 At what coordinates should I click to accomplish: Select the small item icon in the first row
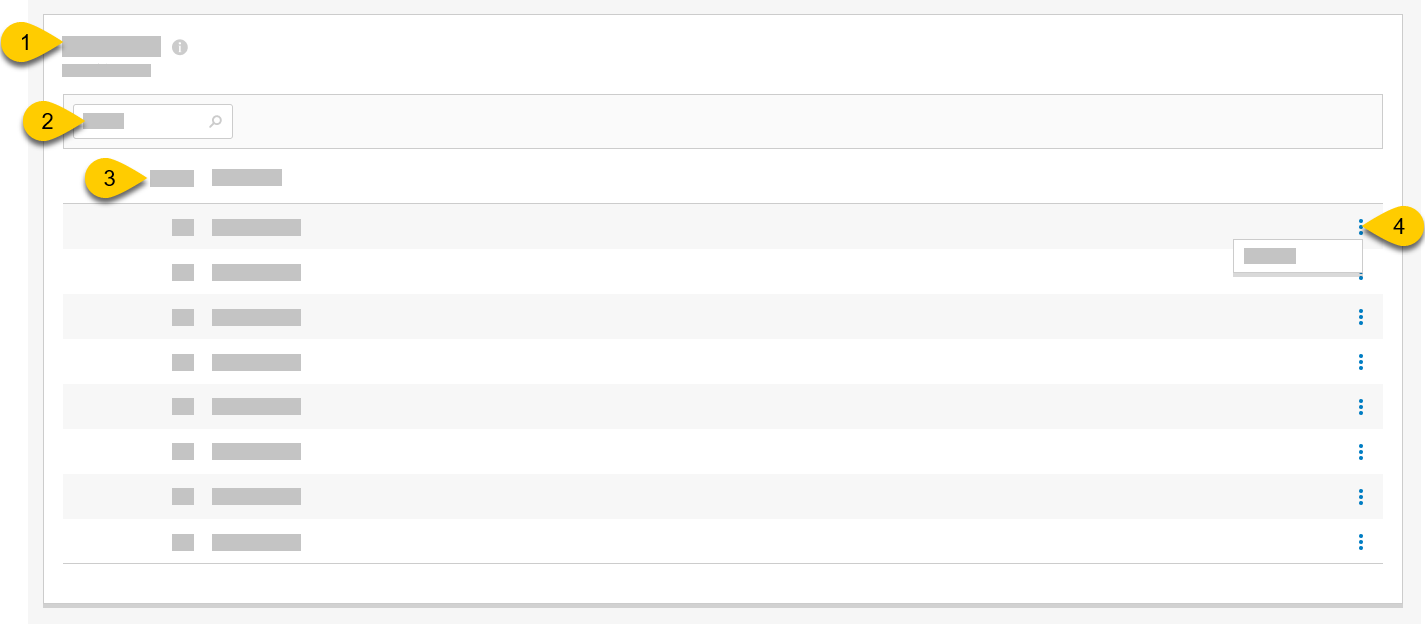point(183,227)
